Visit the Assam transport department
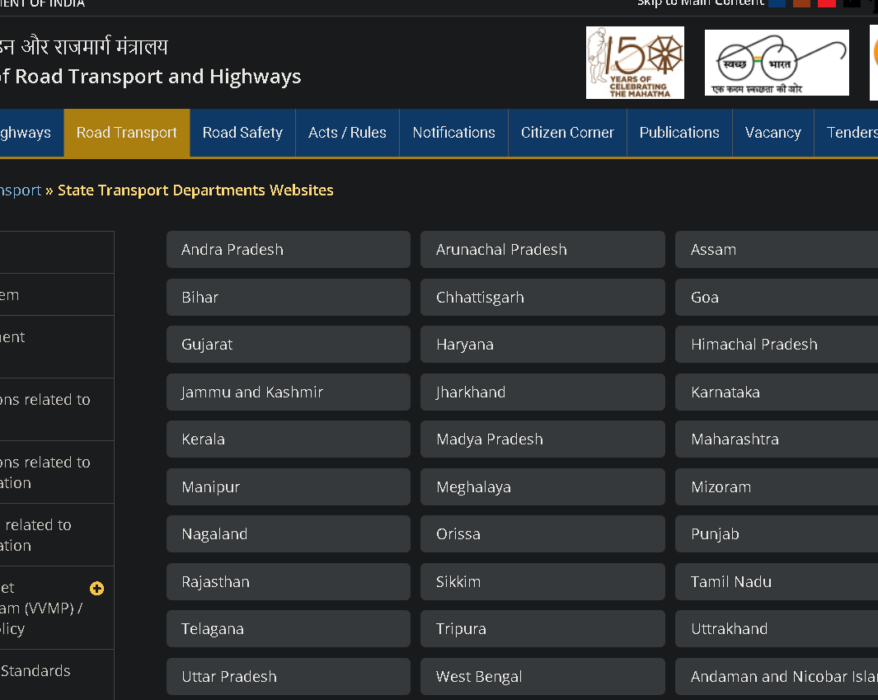 [x=777, y=250]
